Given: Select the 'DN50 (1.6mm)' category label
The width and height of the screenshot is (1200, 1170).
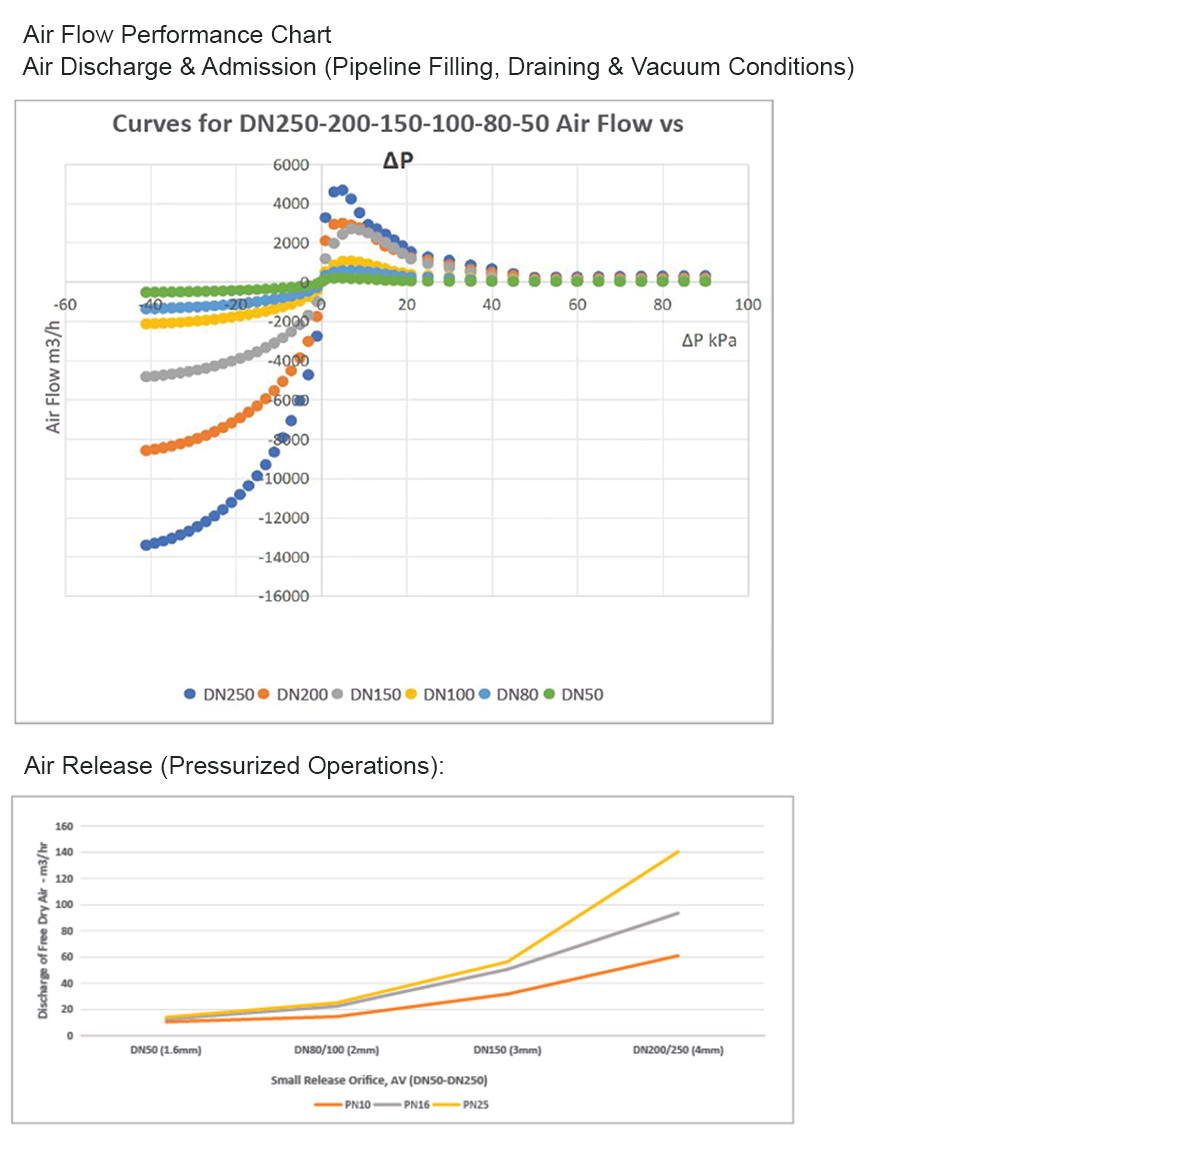Looking at the screenshot, I should pyautogui.click(x=166, y=1050).
